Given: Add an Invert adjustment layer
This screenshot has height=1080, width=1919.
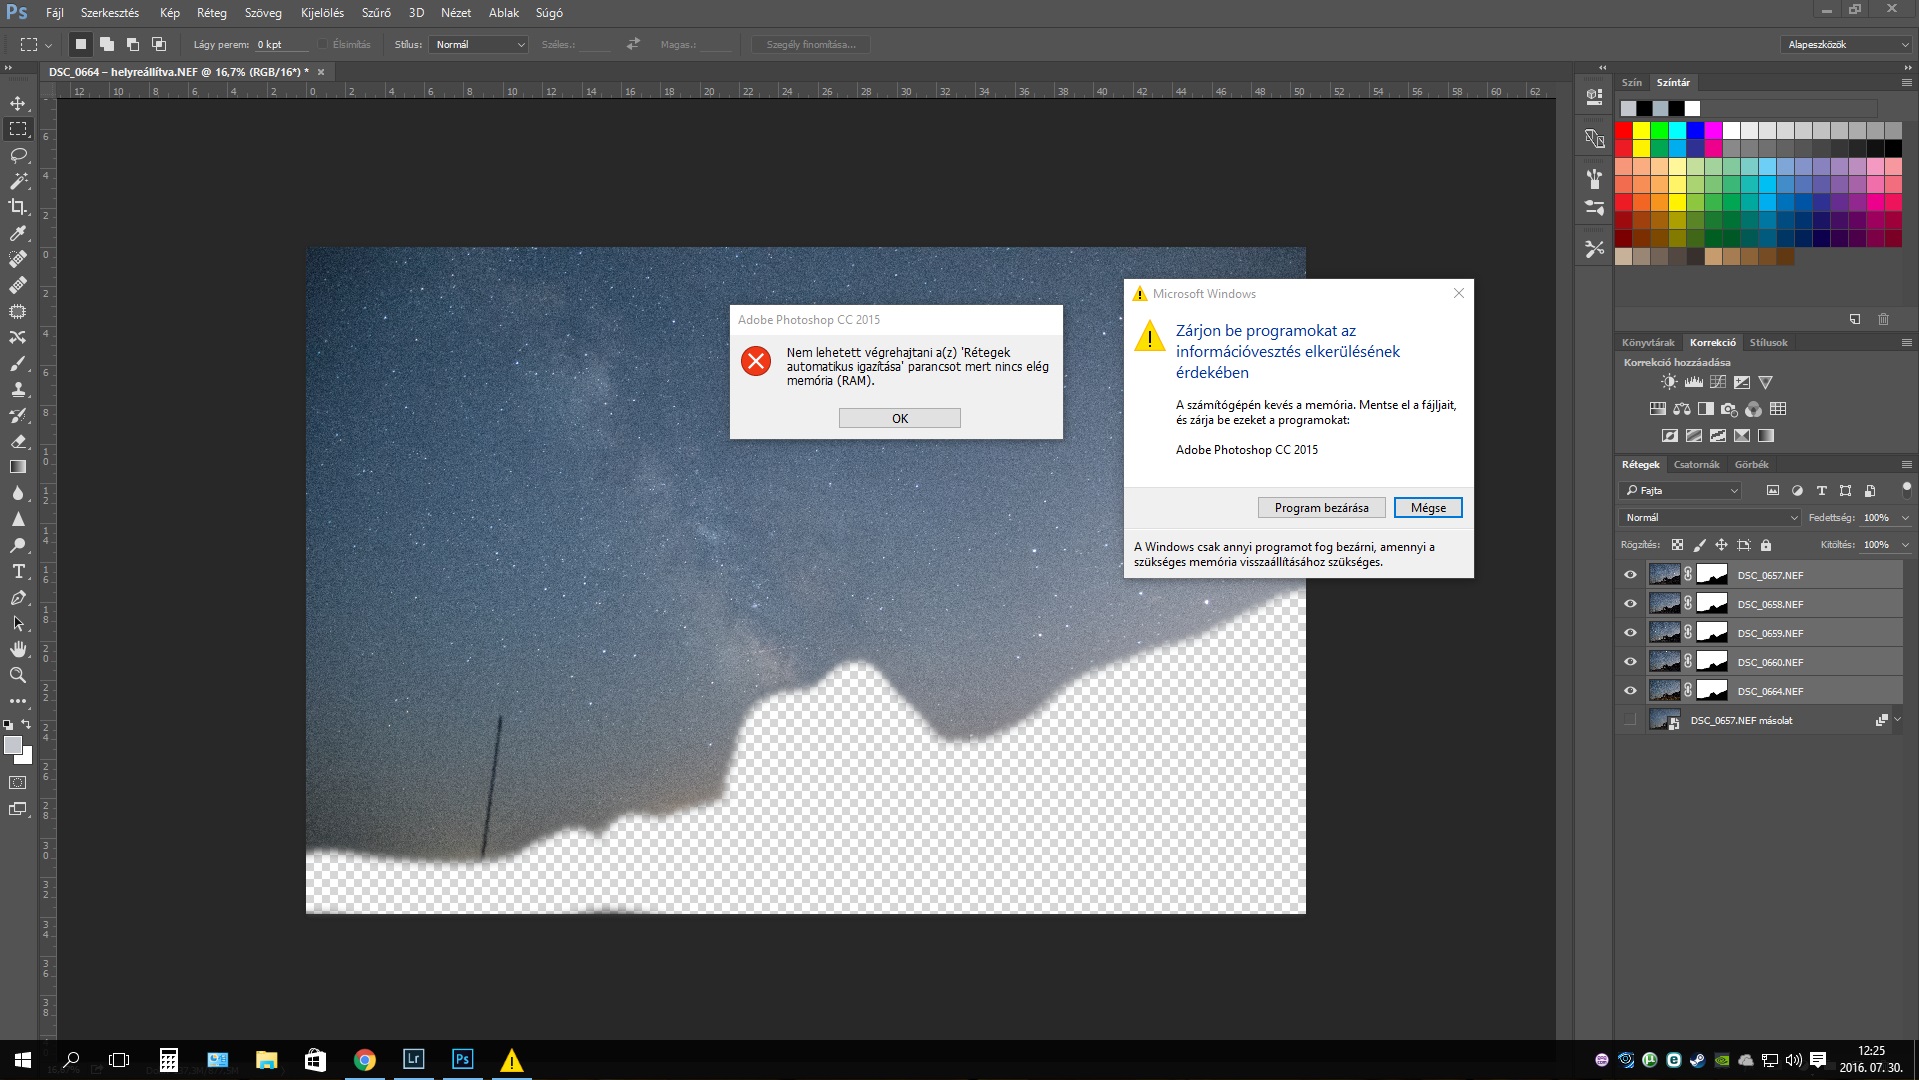Looking at the screenshot, I should pyautogui.click(x=1670, y=436).
